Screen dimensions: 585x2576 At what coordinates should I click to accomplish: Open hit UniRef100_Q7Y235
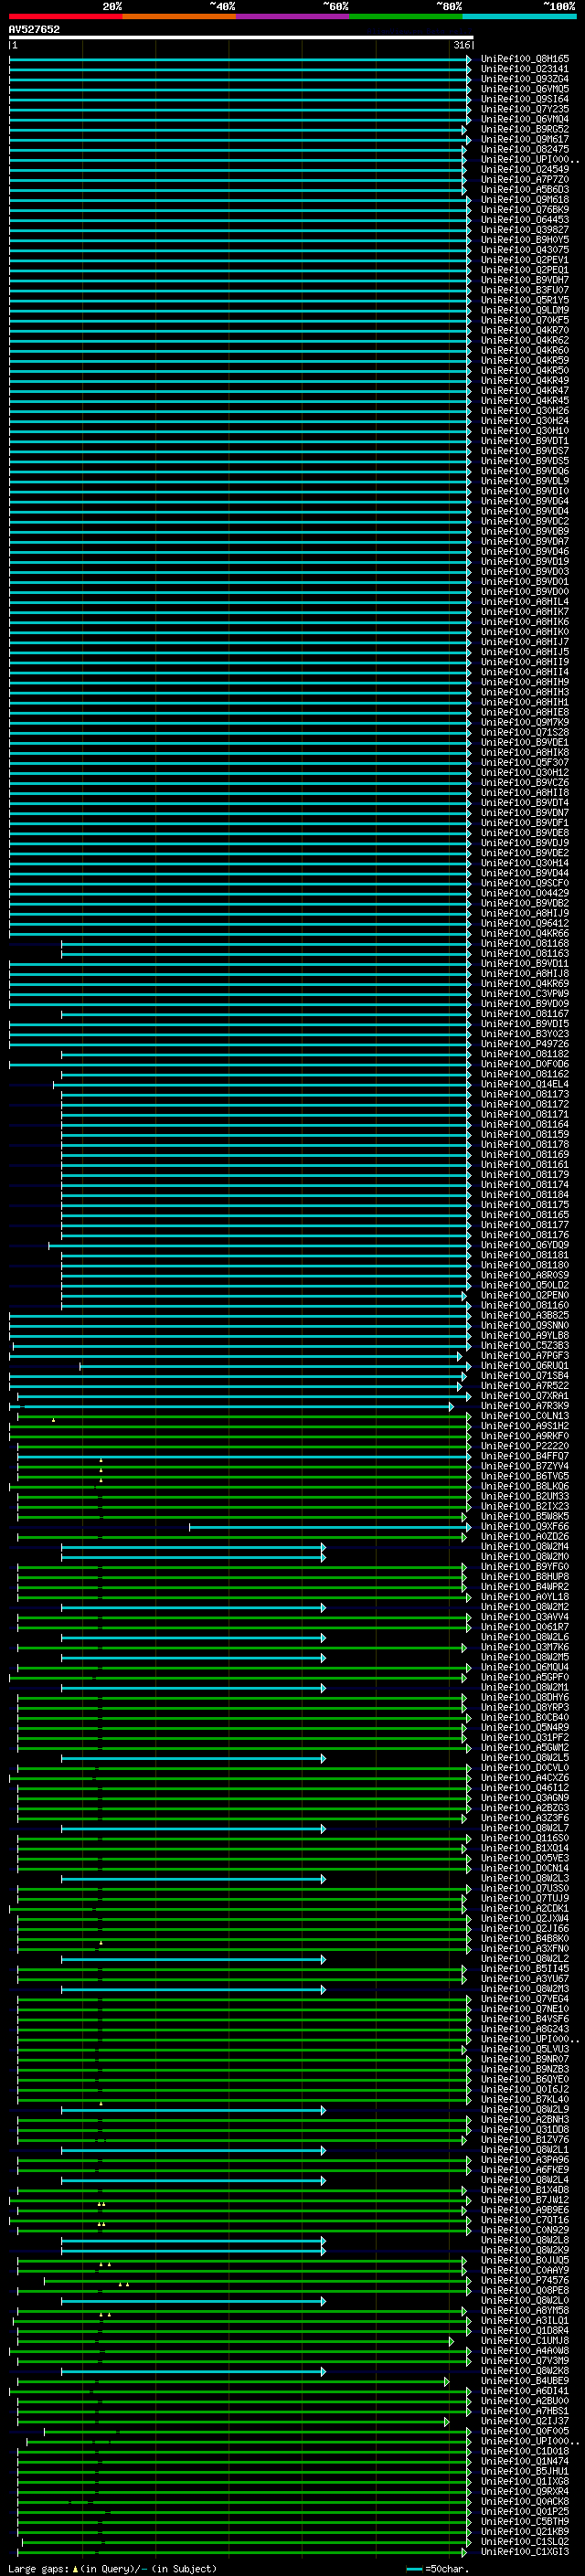(525, 109)
